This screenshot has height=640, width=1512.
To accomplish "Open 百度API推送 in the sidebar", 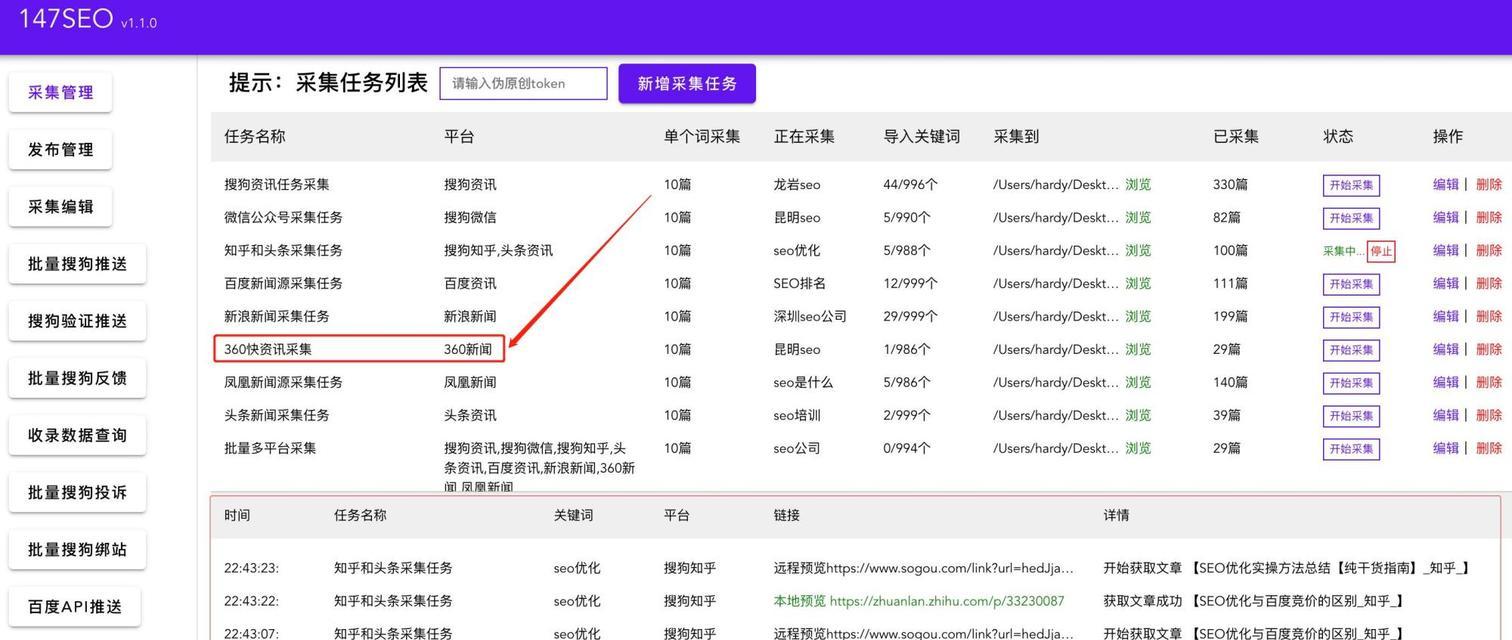I will coord(75,607).
